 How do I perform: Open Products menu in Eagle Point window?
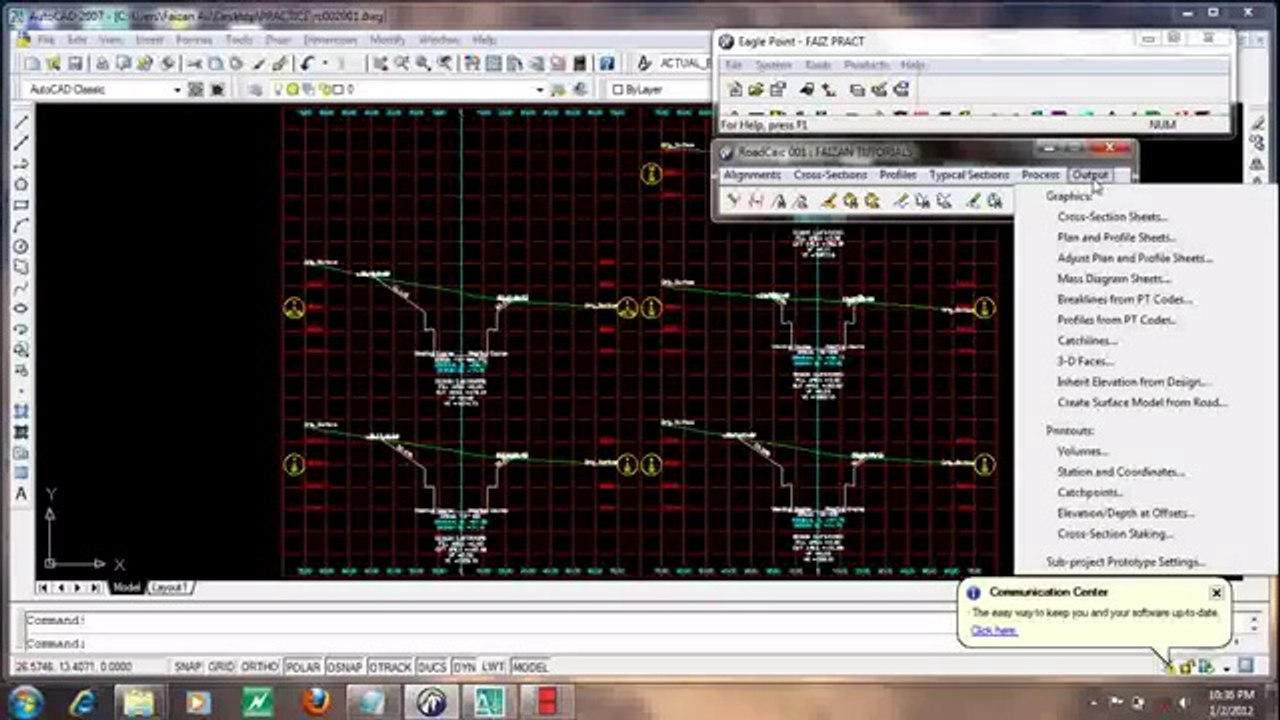pos(866,65)
